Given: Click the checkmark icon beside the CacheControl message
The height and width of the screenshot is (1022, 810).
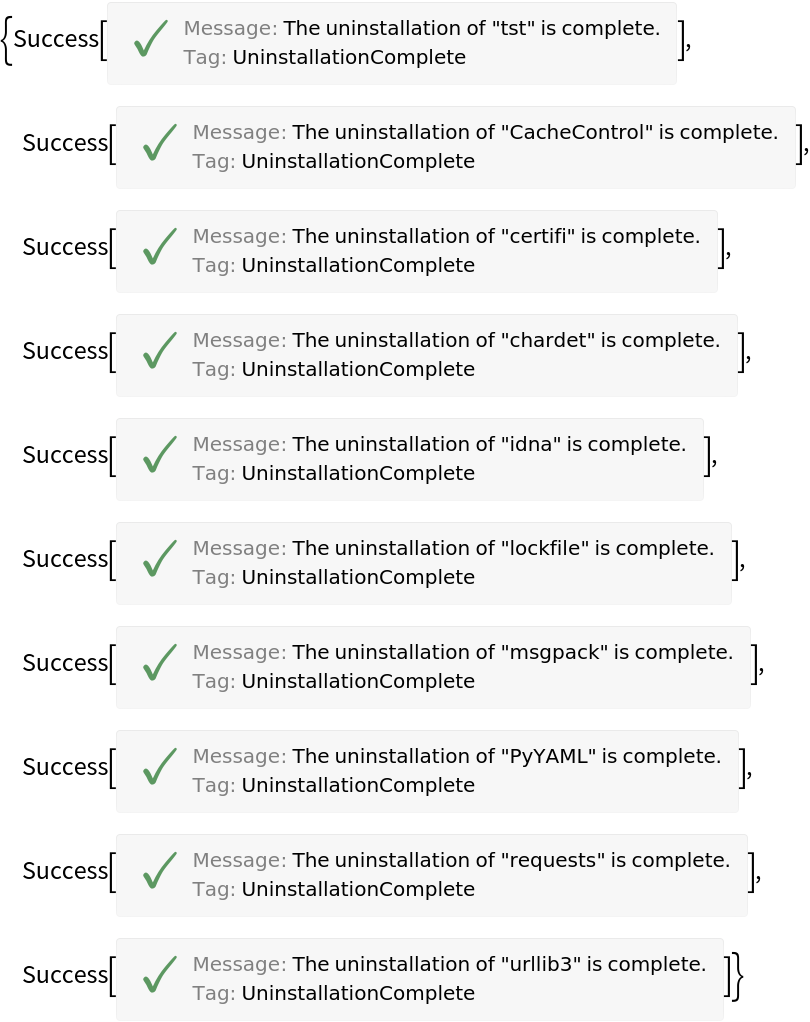Looking at the screenshot, I should [x=159, y=143].
